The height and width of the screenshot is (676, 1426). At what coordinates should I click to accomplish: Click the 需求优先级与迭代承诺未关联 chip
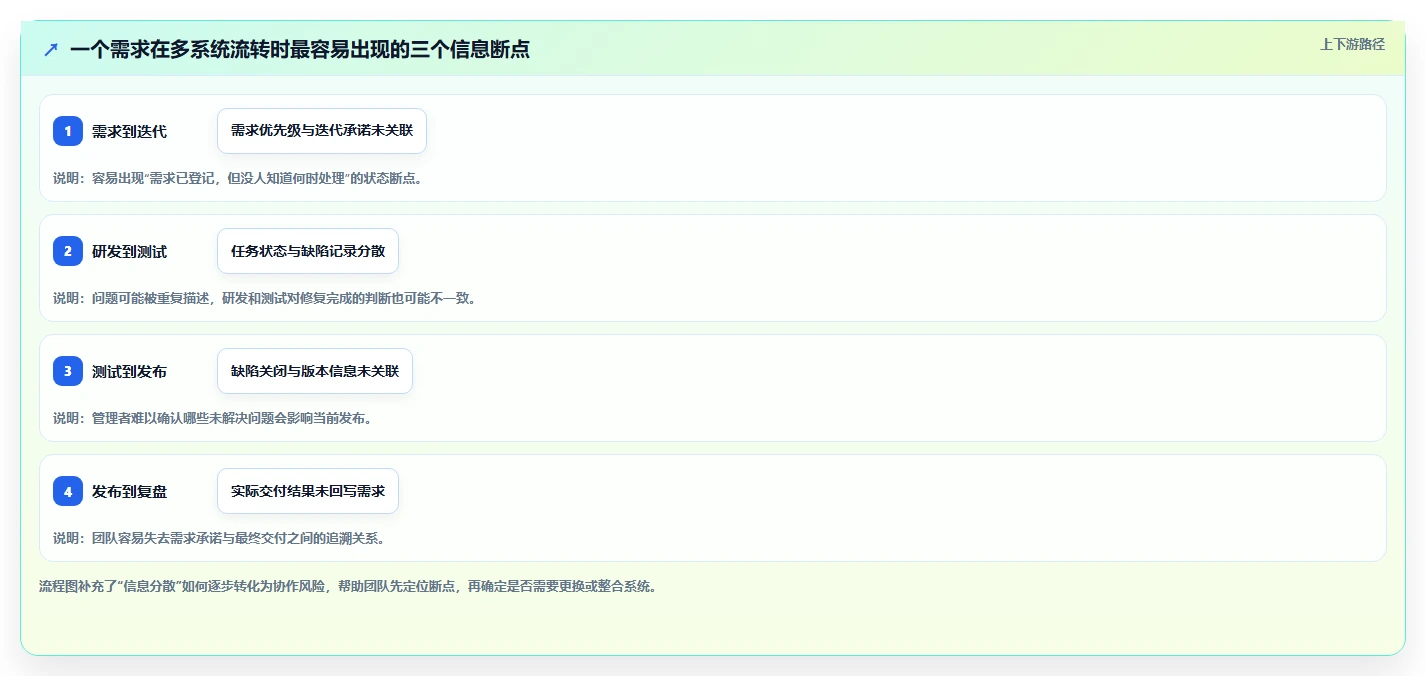pos(322,131)
